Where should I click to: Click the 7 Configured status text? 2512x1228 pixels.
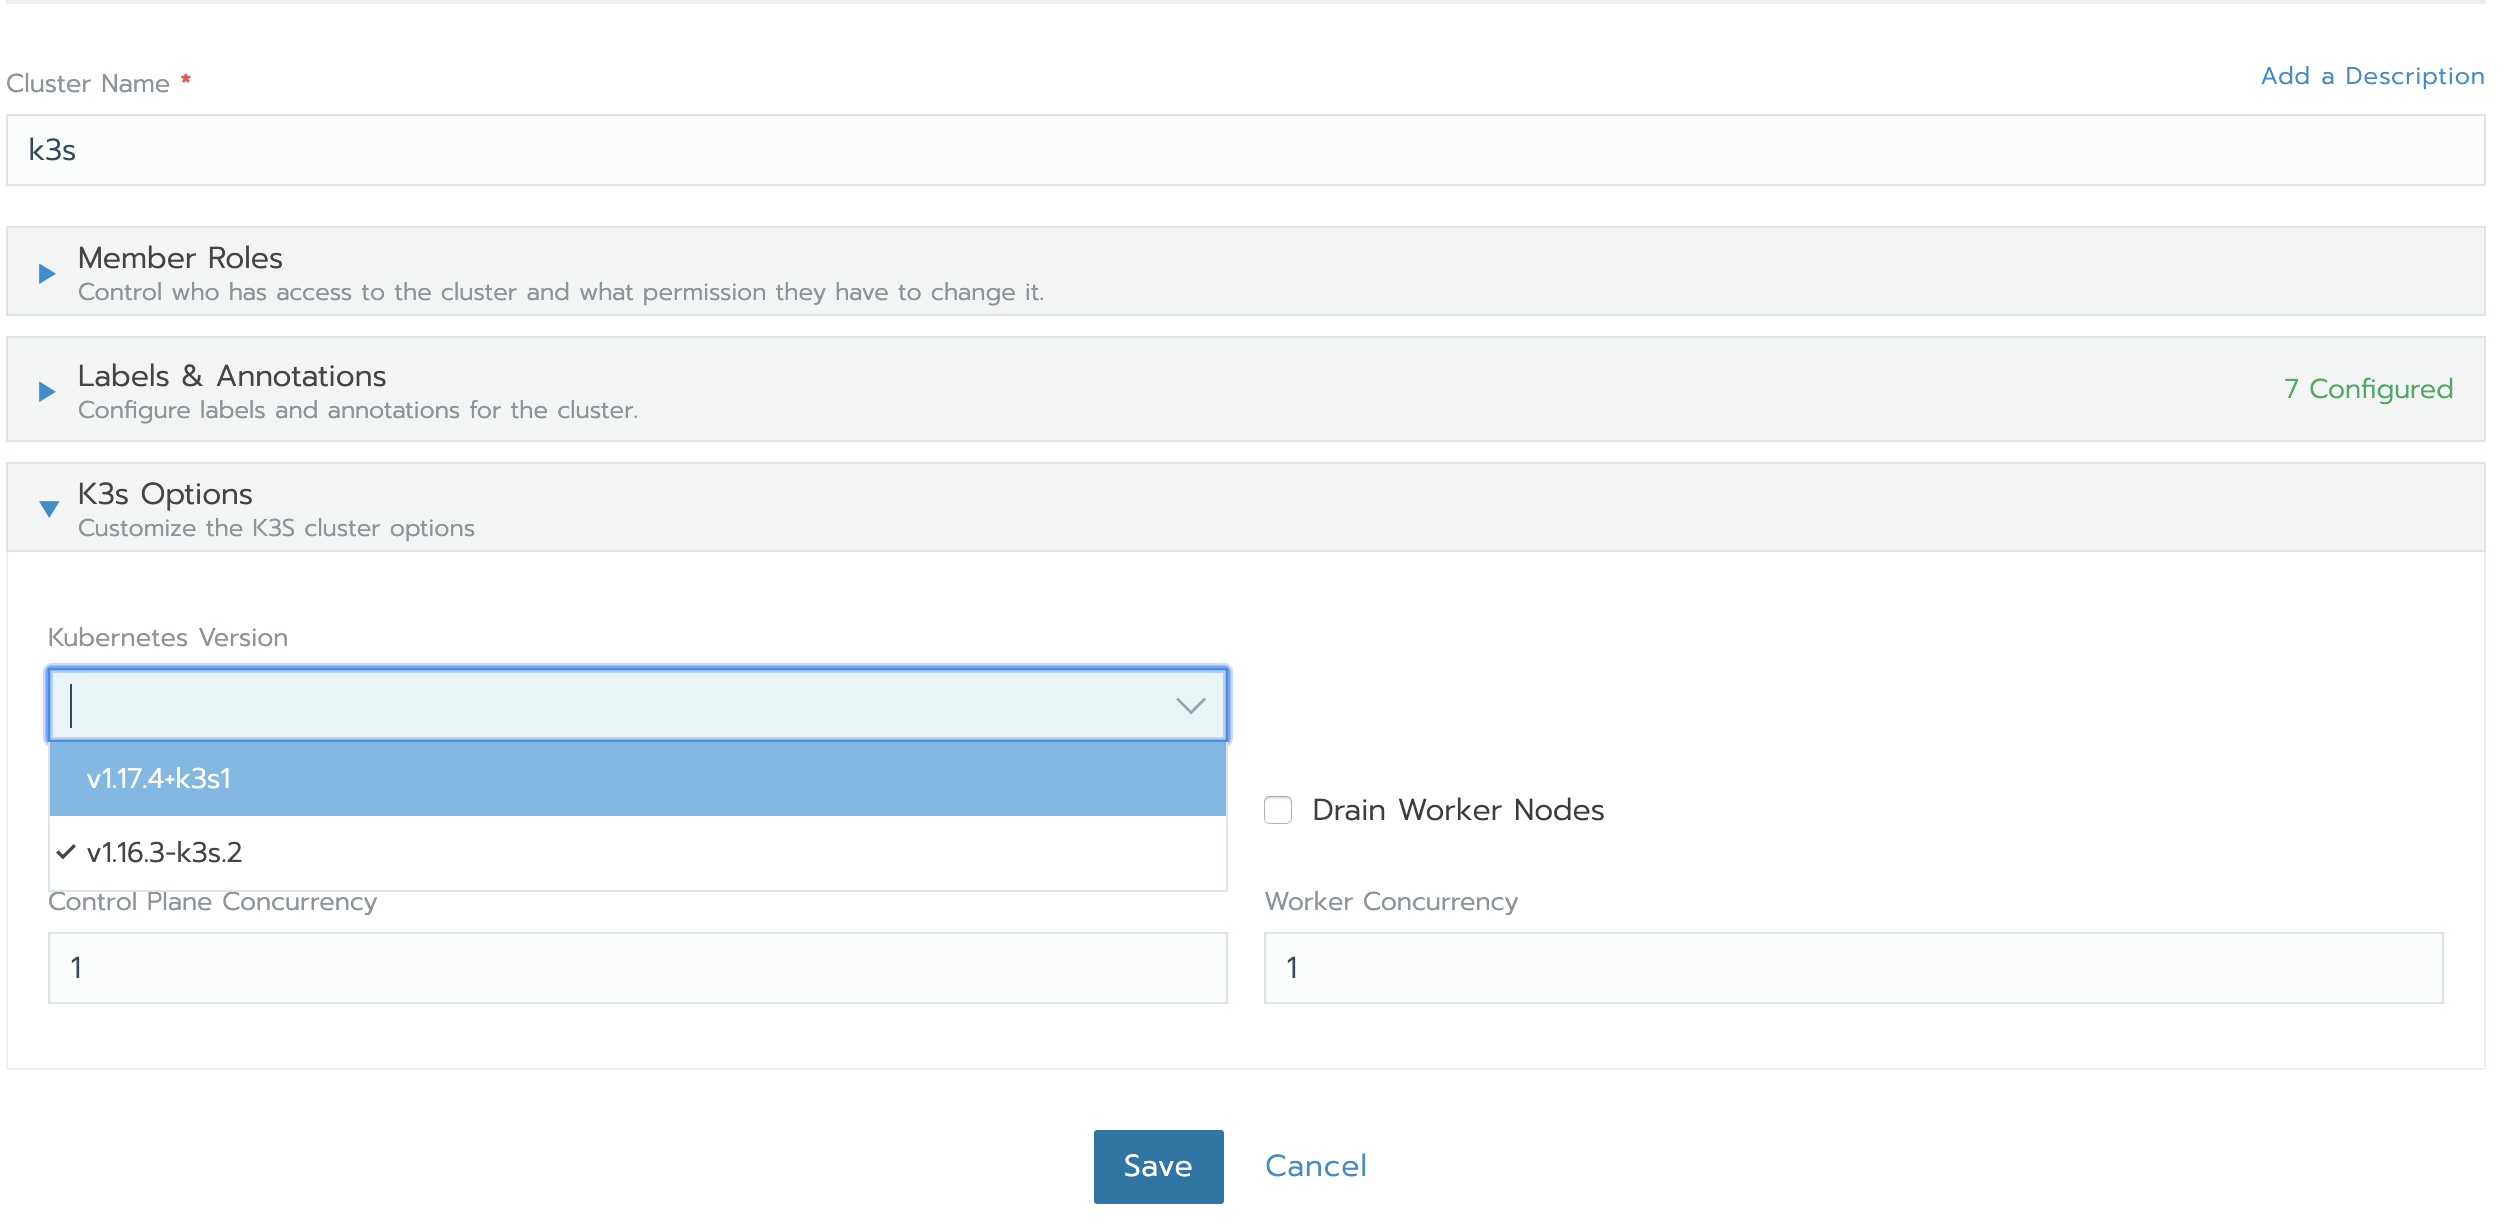click(x=2368, y=389)
